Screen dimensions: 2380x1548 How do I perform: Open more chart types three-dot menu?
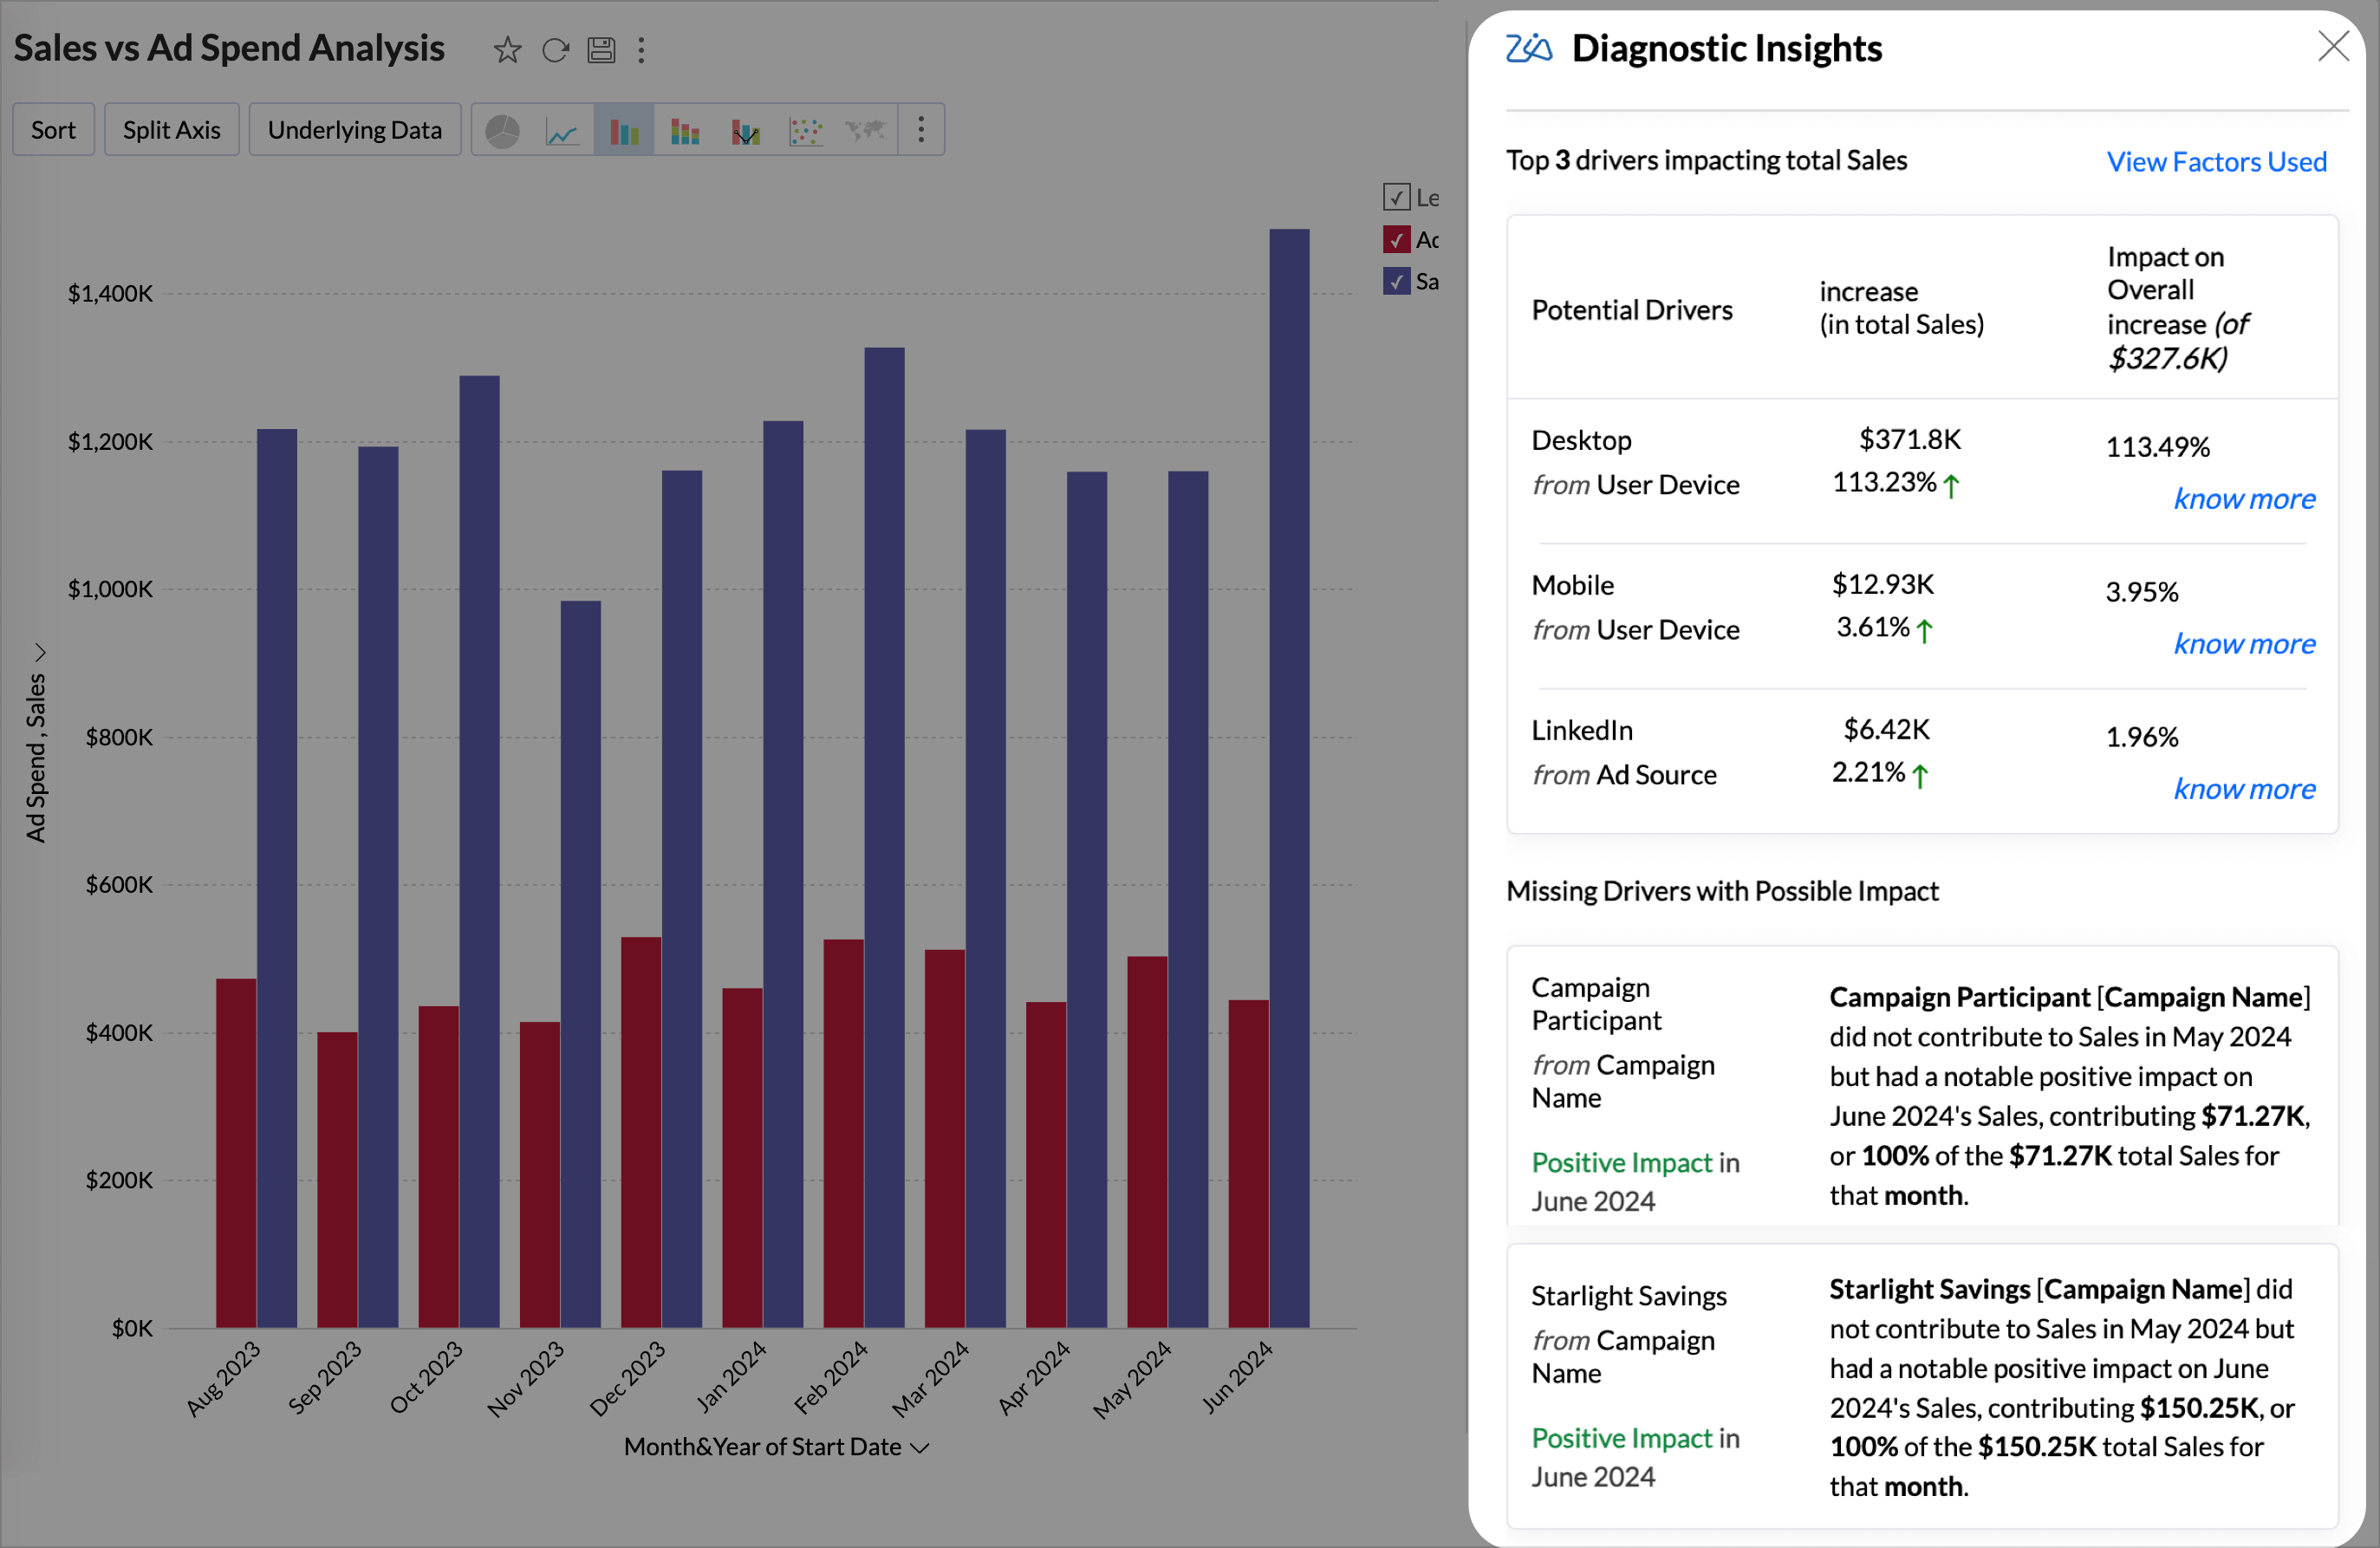point(921,129)
